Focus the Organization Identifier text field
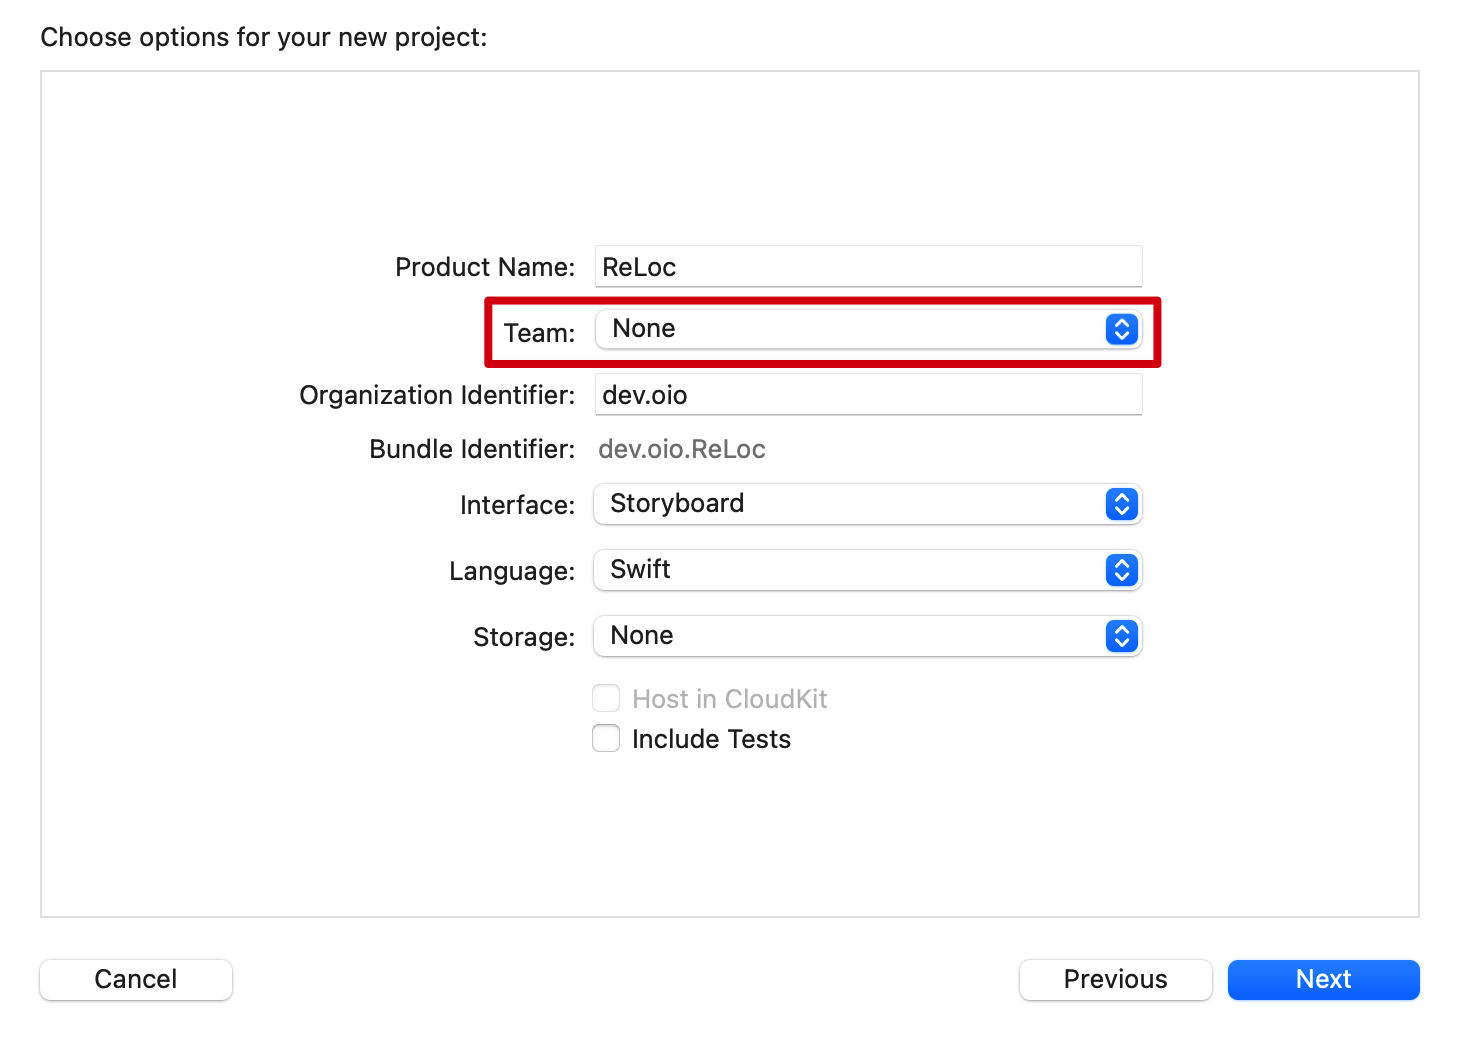Image resolution: width=1460 pixels, height=1040 pixels. (x=868, y=395)
